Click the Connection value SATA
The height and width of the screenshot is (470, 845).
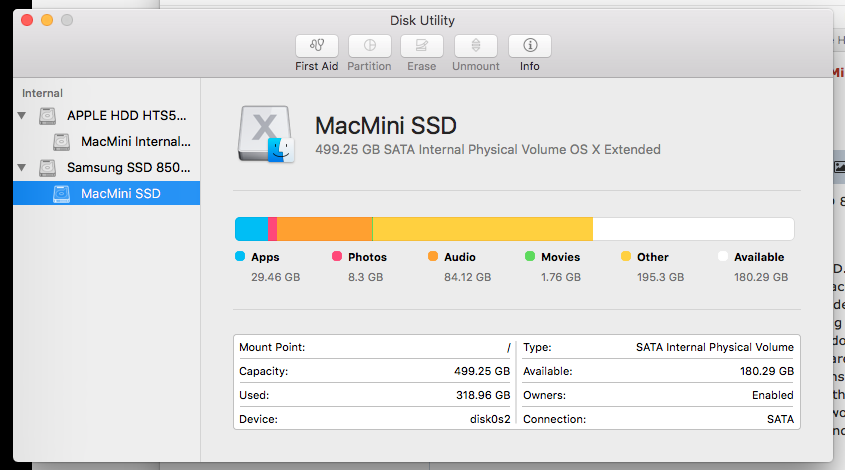780,419
